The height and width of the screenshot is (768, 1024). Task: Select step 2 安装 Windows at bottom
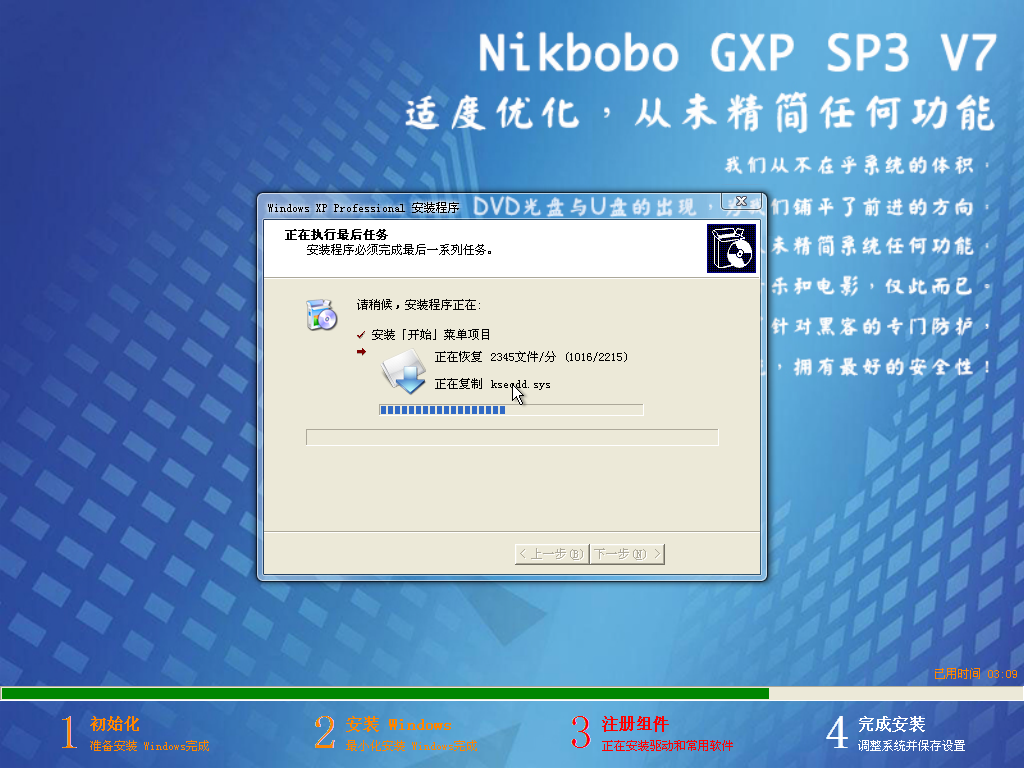pos(396,733)
